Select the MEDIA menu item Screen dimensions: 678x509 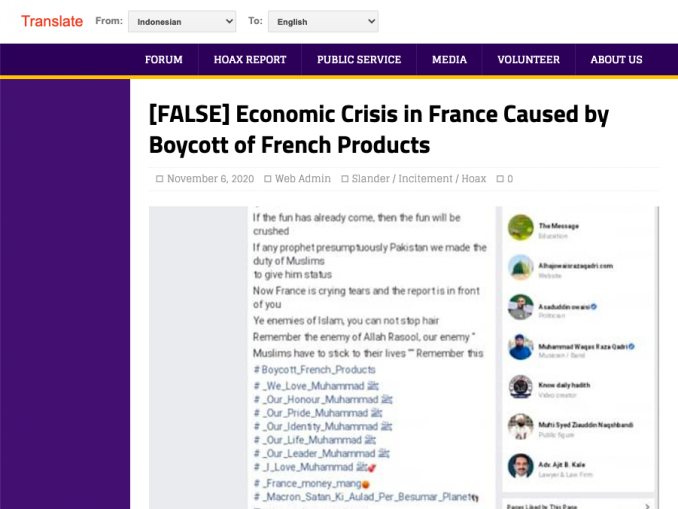[x=449, y=60]
